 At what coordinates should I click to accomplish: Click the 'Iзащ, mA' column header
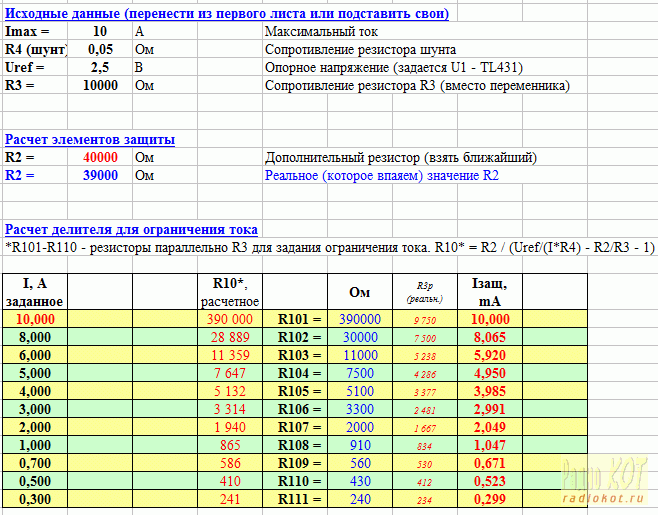coord(490,291)
